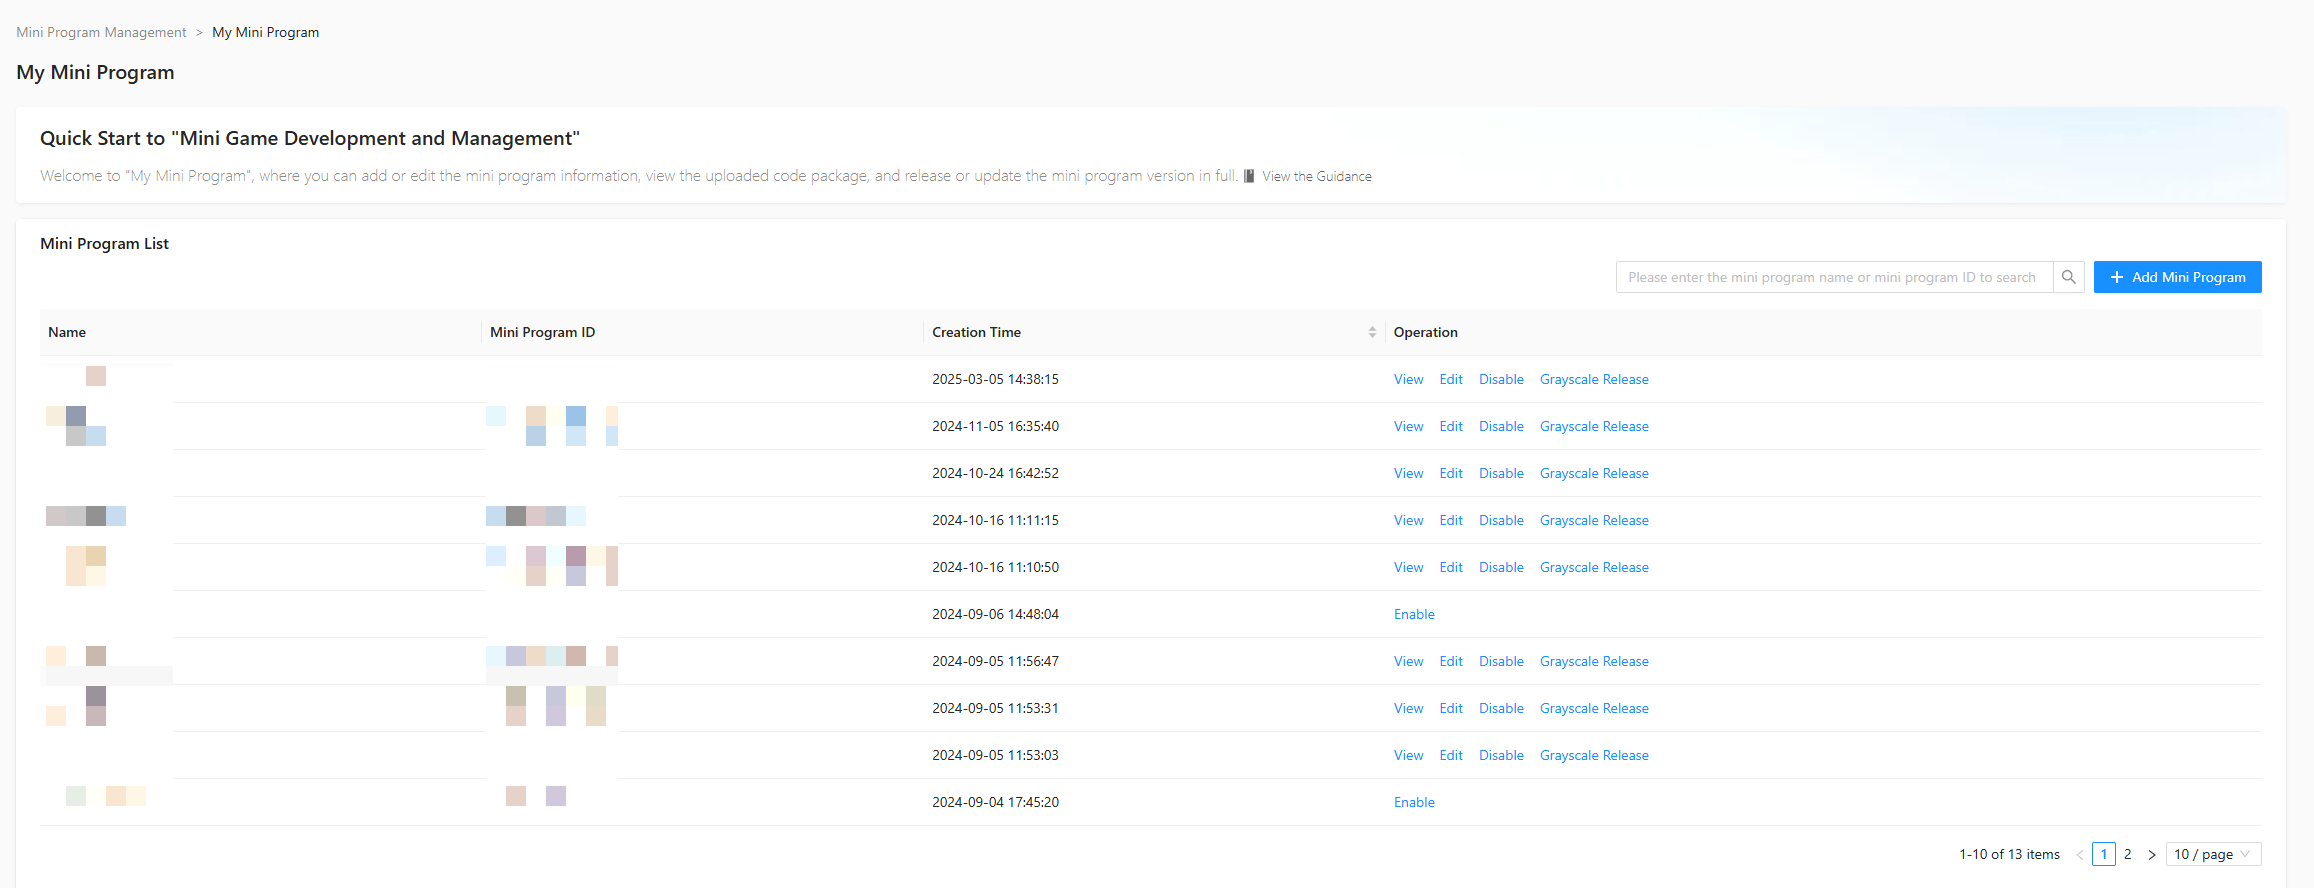Disable the 2025-03-05 14:38:15 mini program
Viewport: 2314px width, 888px height.
tap(1502, 379)
